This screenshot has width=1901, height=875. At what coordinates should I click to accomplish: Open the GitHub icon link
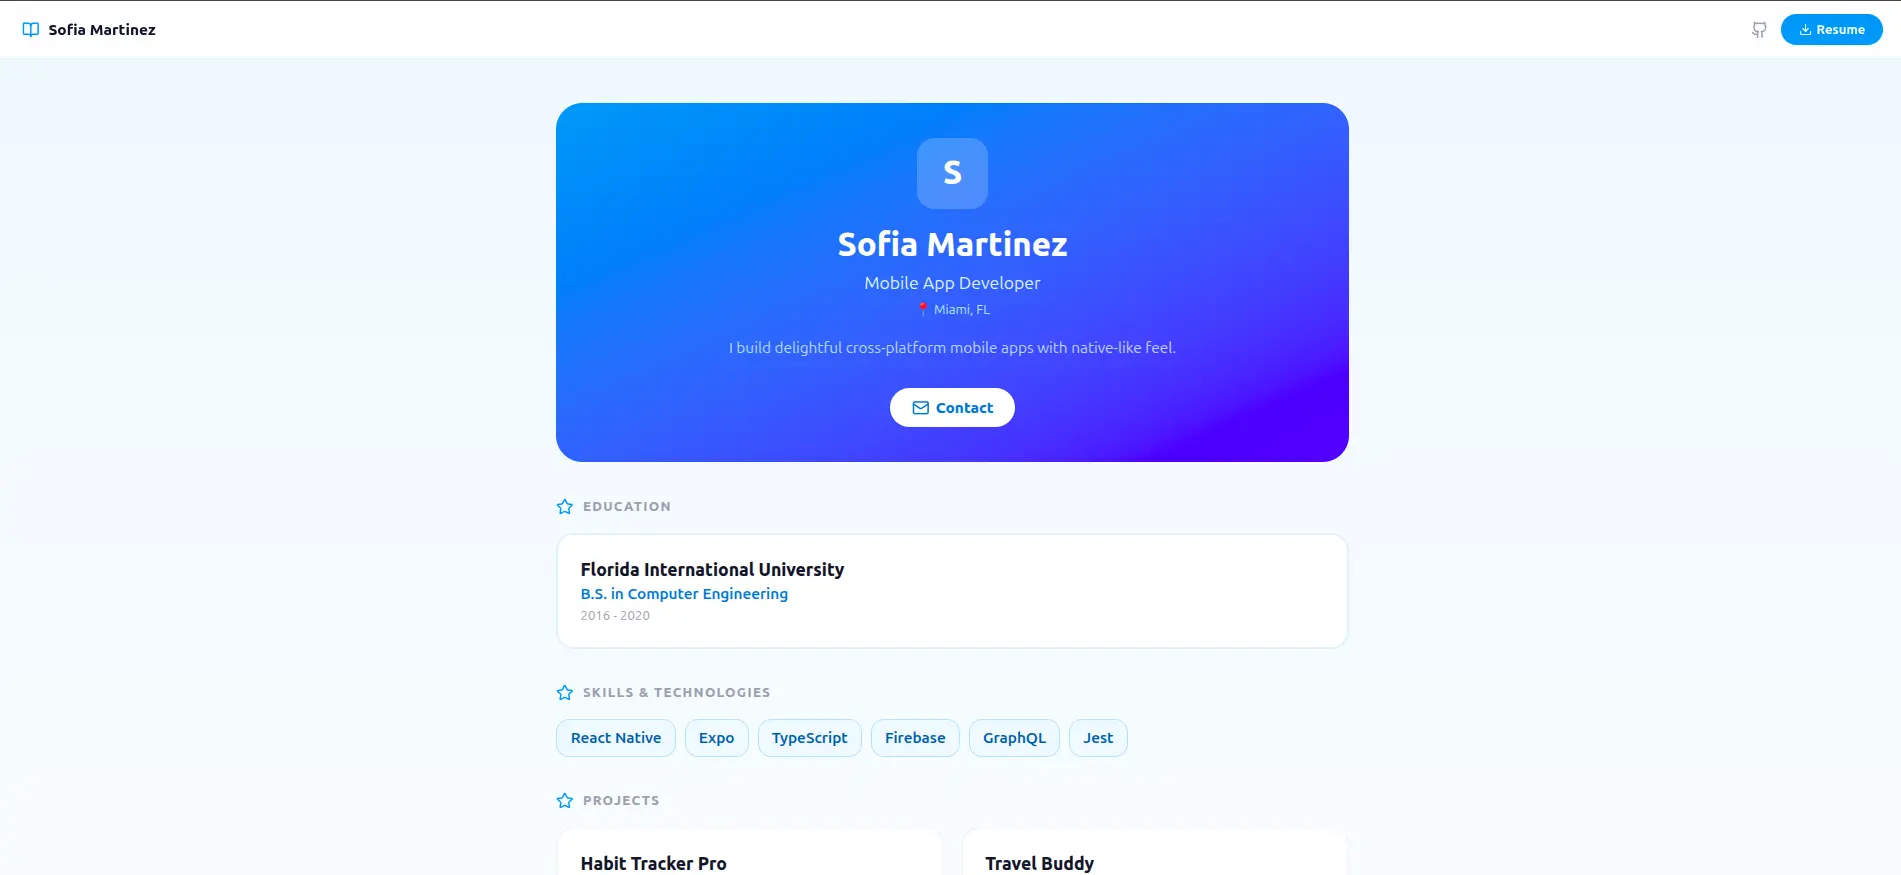(1759, 30)
